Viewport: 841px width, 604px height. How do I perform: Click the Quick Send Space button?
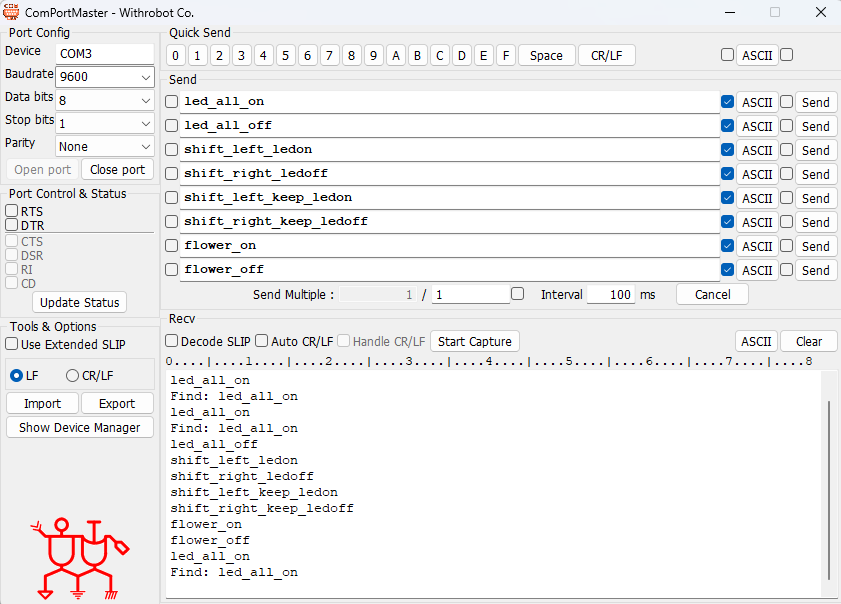(547, 55)
